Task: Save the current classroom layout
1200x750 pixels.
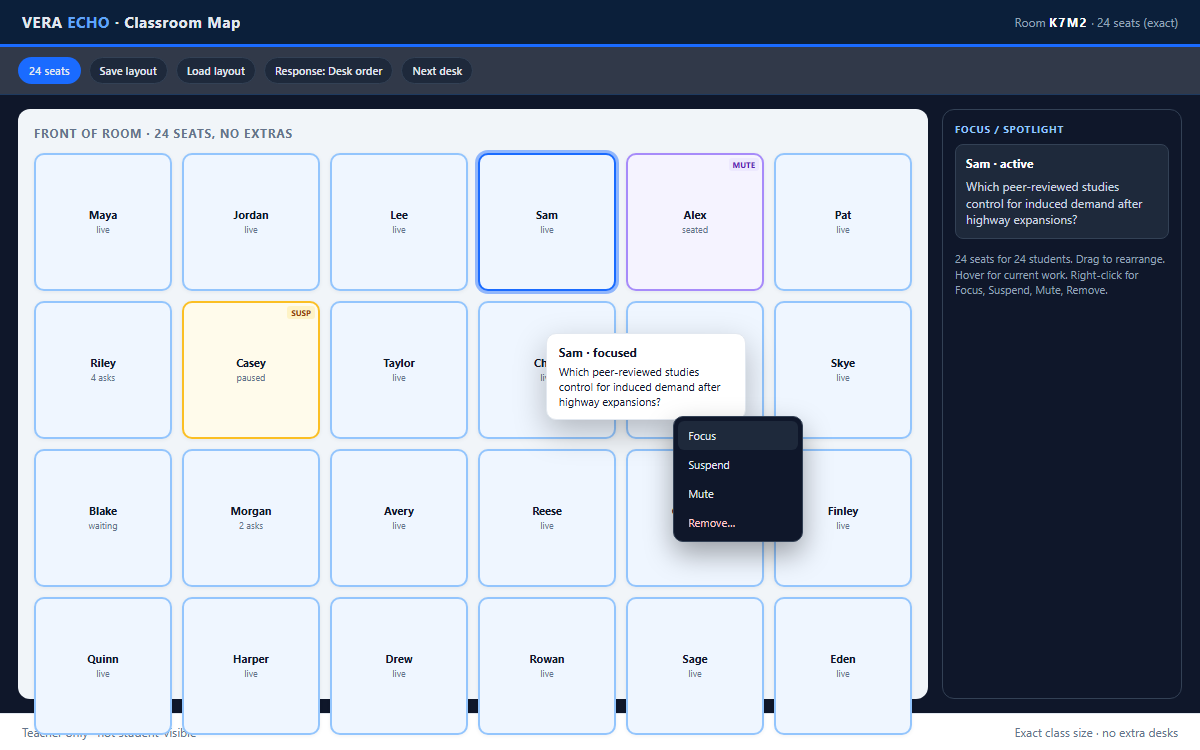Action: click(x=128, y=71)
